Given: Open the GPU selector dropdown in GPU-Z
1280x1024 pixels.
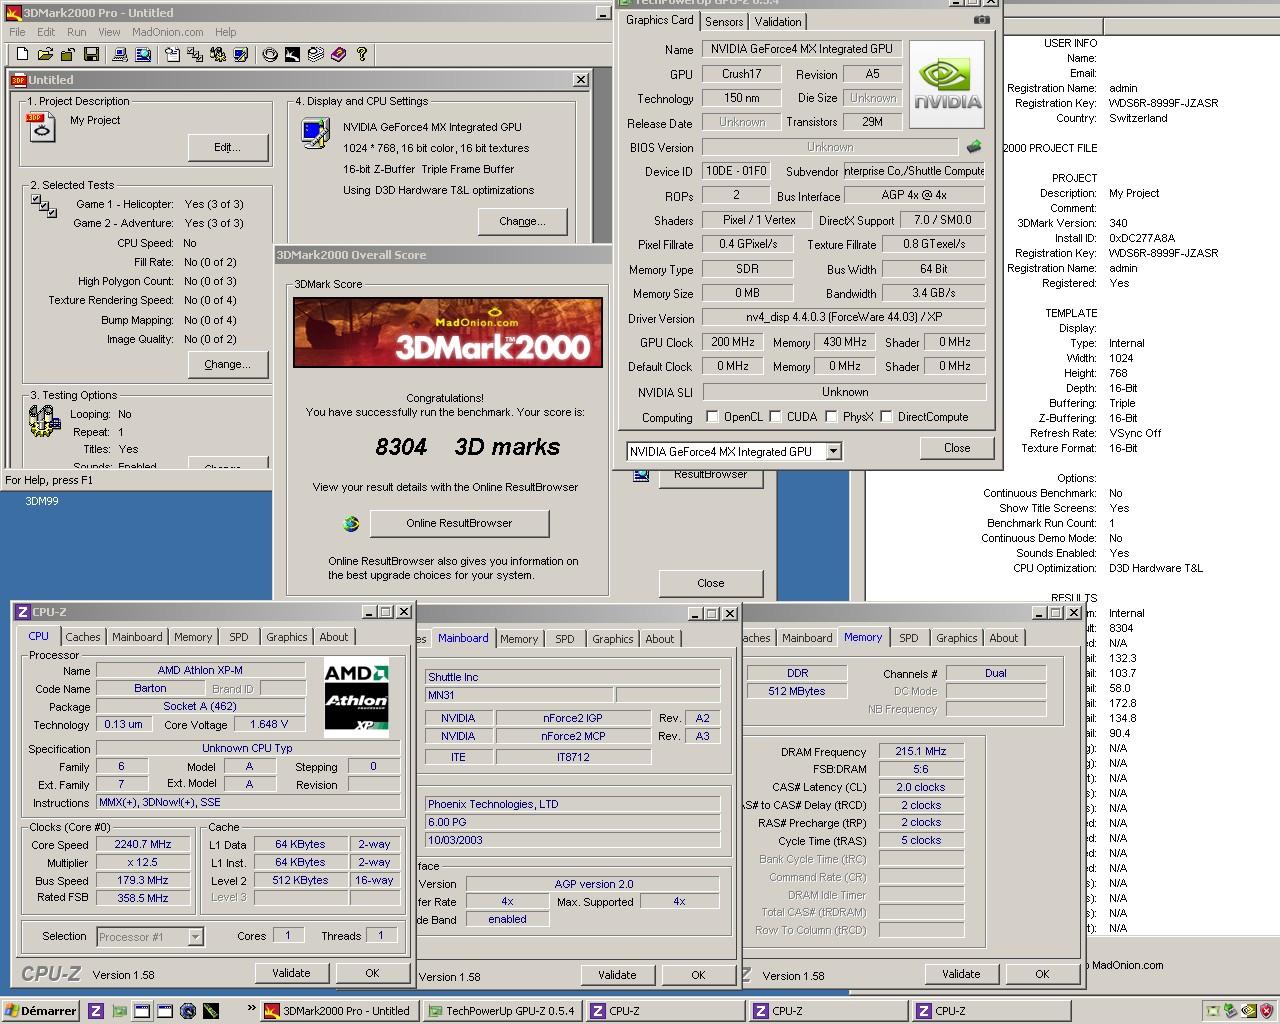Looking at the screenshot, I should [x=833, y=452].
